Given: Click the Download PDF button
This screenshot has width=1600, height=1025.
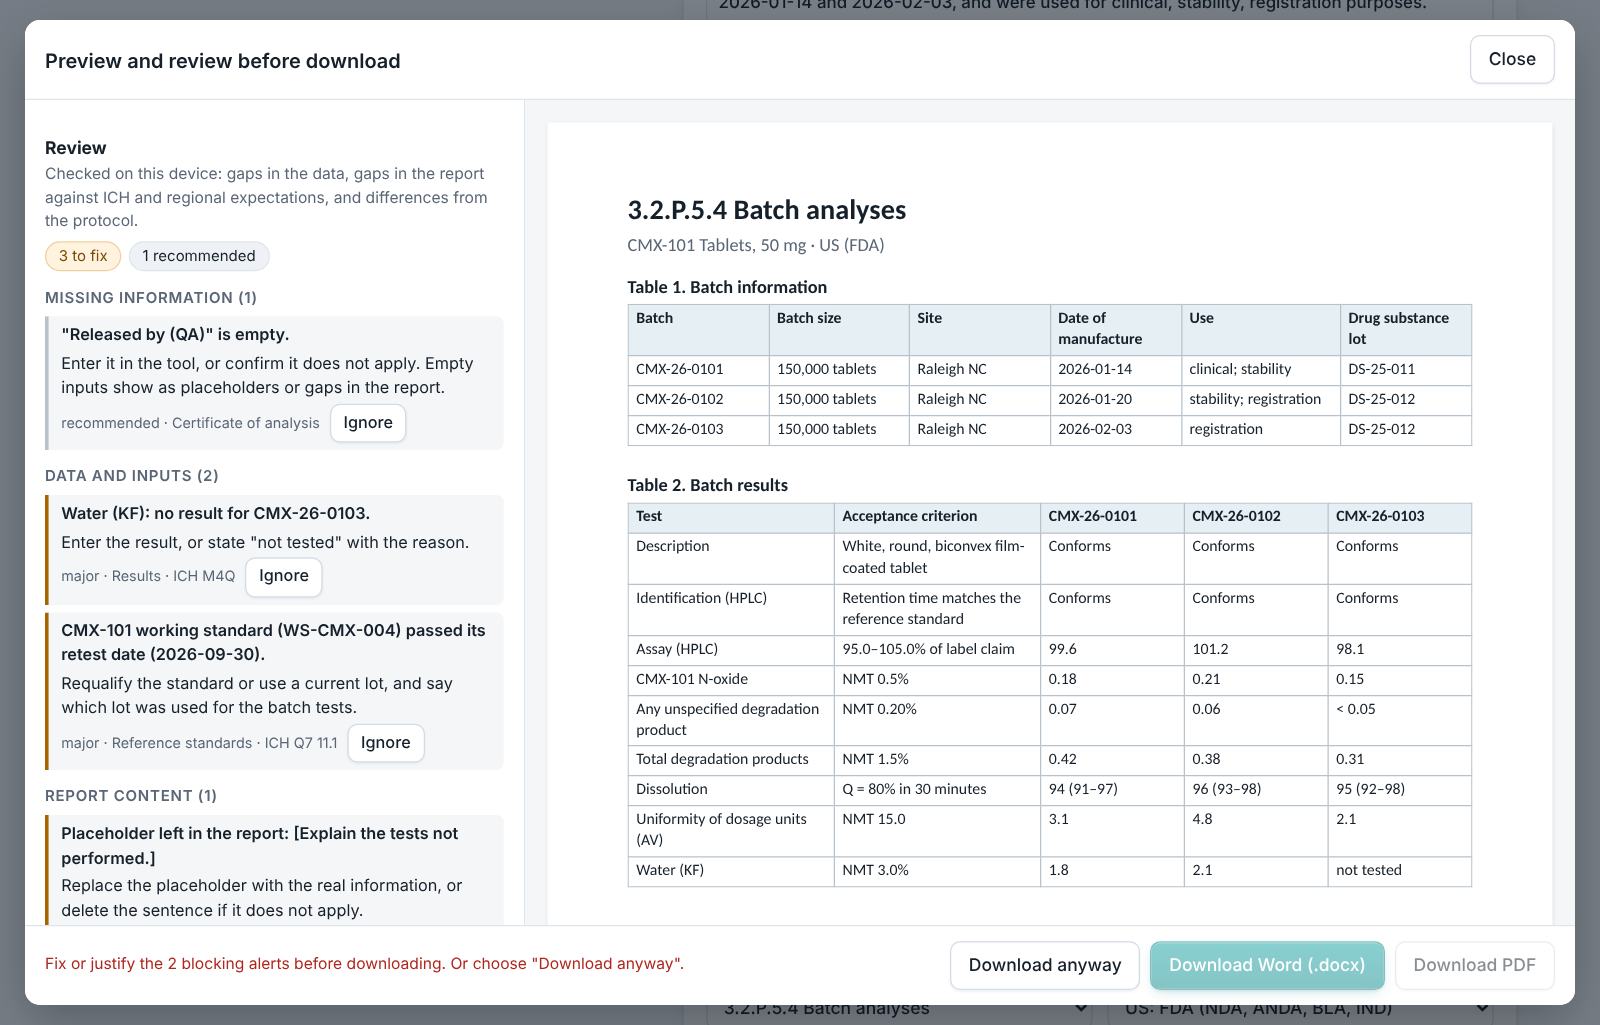Looking at the screenshot, I should coord(1474,965).
